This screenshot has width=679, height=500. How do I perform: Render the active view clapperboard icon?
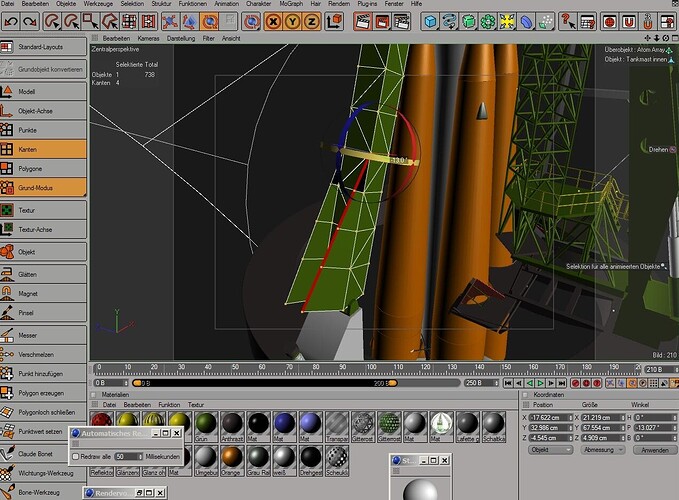362,21
